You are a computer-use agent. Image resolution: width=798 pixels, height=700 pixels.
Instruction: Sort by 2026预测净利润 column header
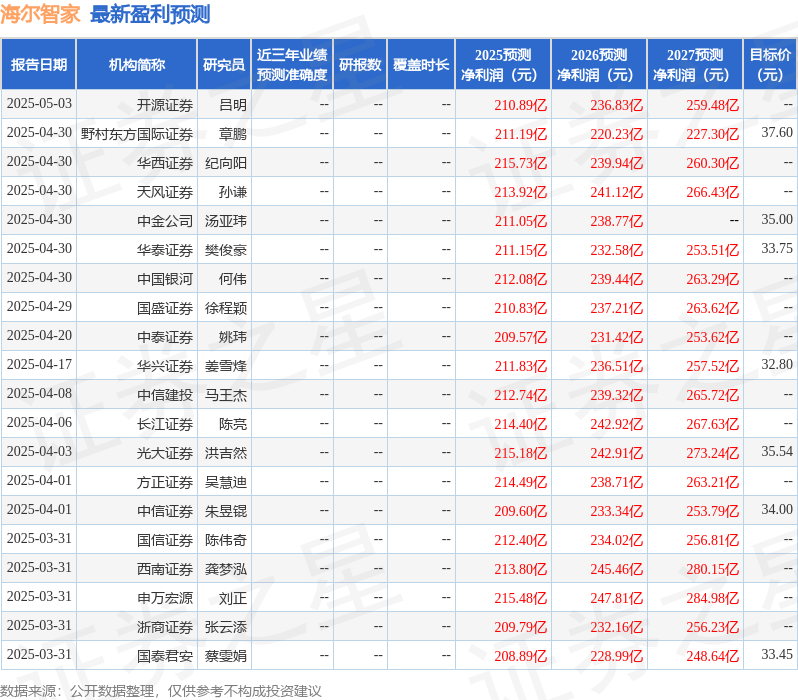pos(599,65)
